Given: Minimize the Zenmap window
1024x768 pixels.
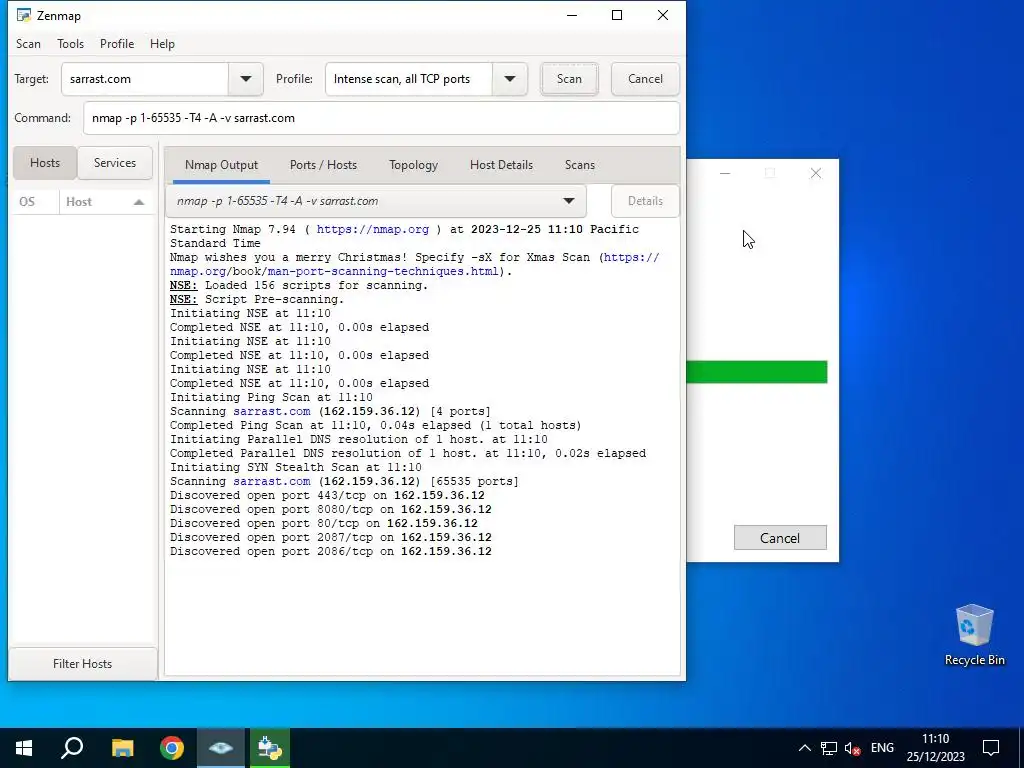Looking at the screenshot, I should tap(572, 15).
